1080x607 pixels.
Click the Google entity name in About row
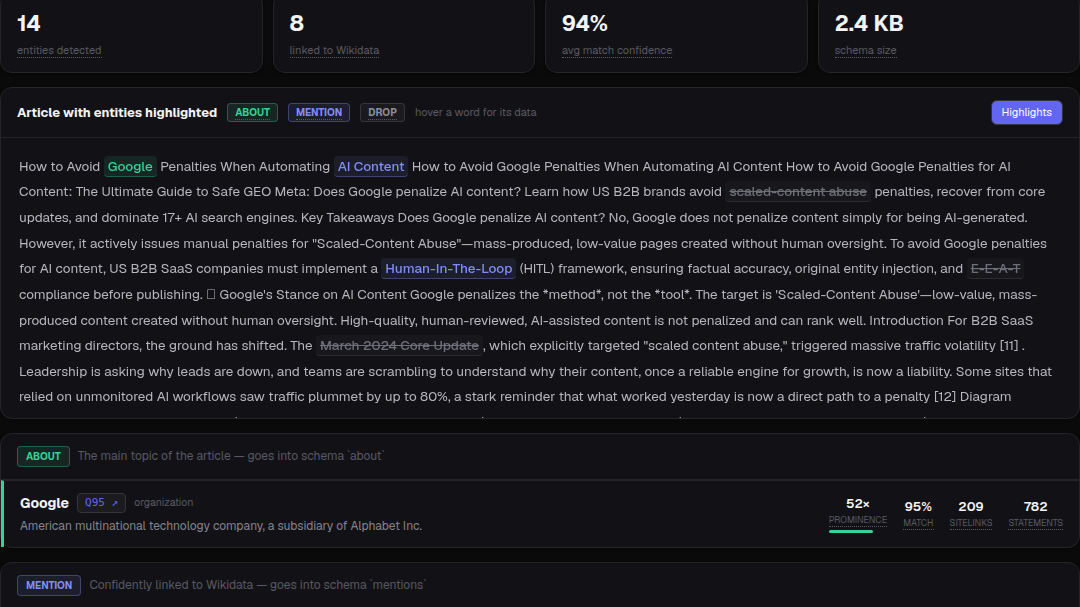tap(44, 503)
